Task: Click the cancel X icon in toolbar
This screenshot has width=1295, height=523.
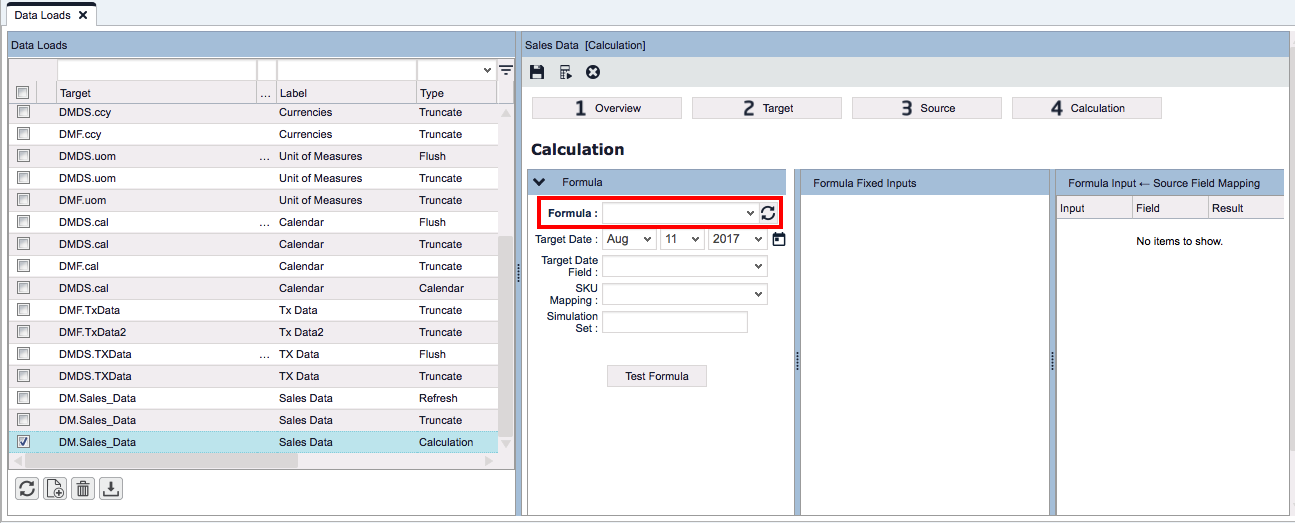Action: pos(593,72)
